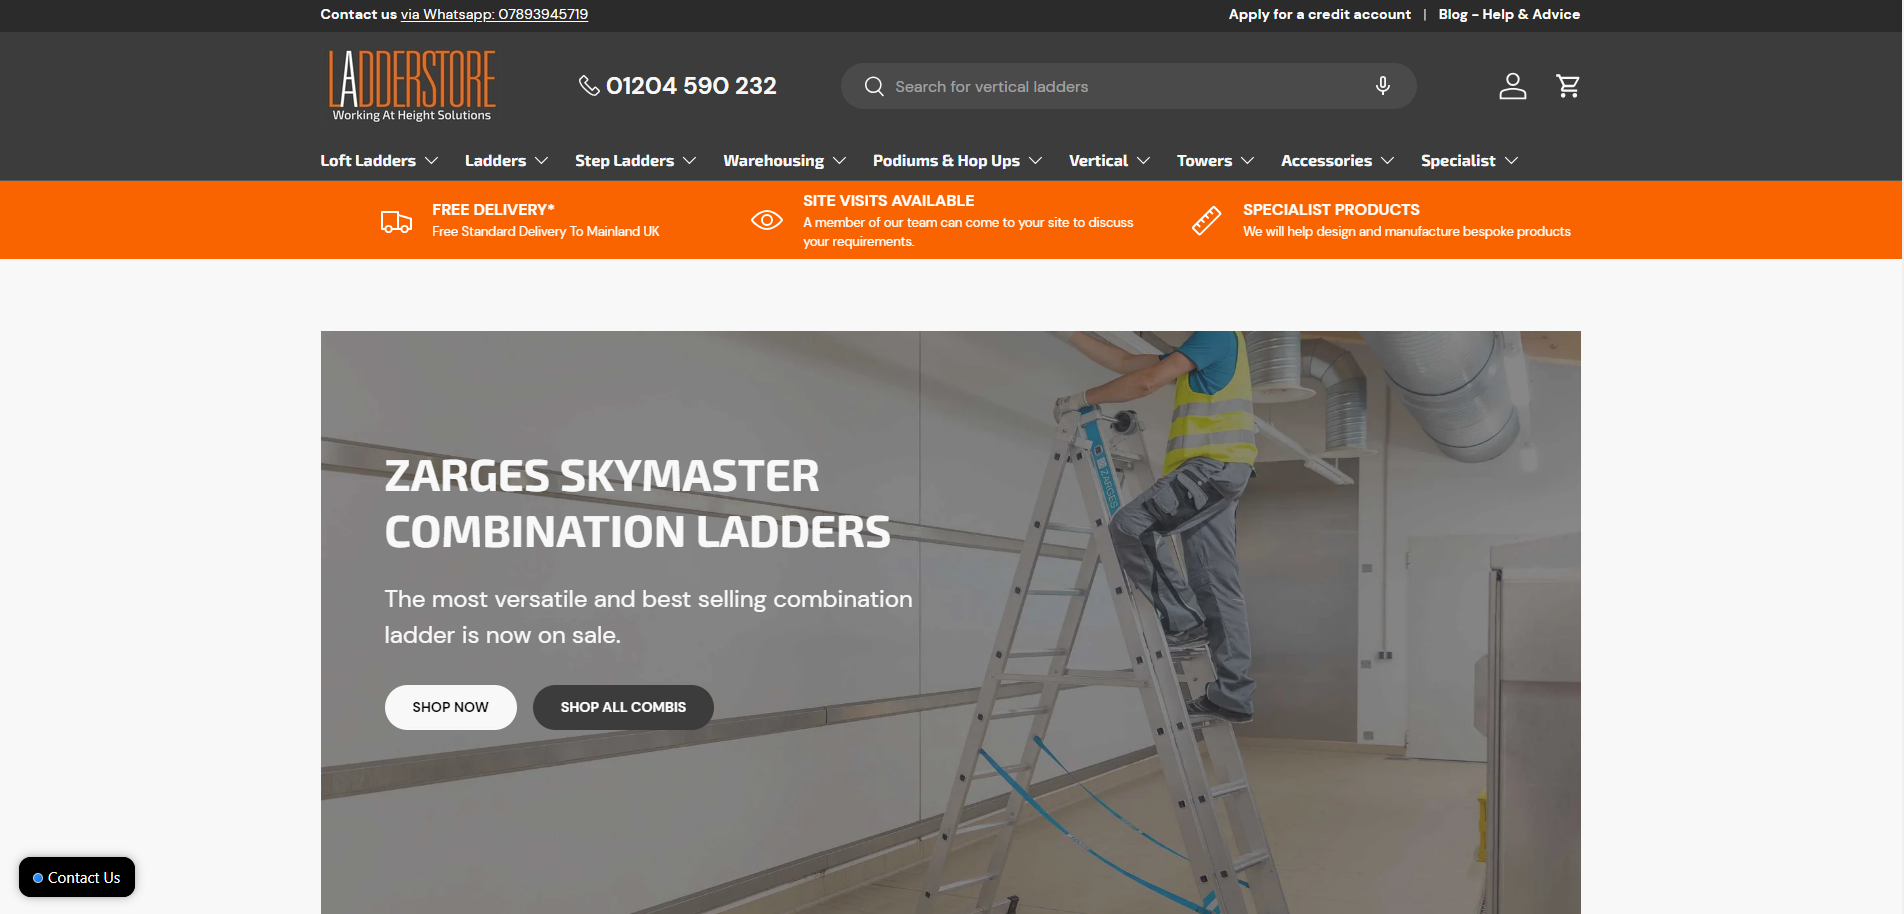Expand Podiums & Hop Ups menu
Viewport: 1904px width, 914px height.
coord(957,161)
